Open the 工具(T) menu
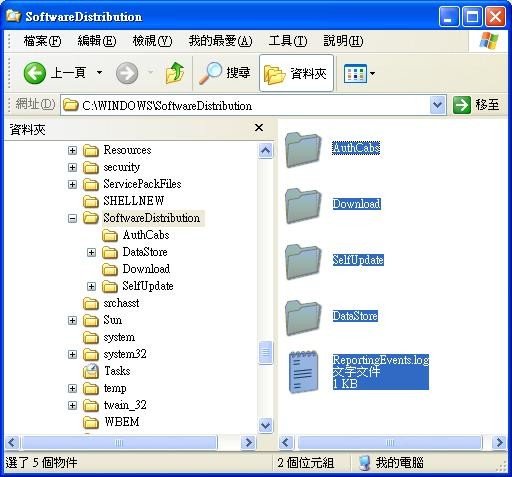Screen dimensions: 512x477 [288, 41]
